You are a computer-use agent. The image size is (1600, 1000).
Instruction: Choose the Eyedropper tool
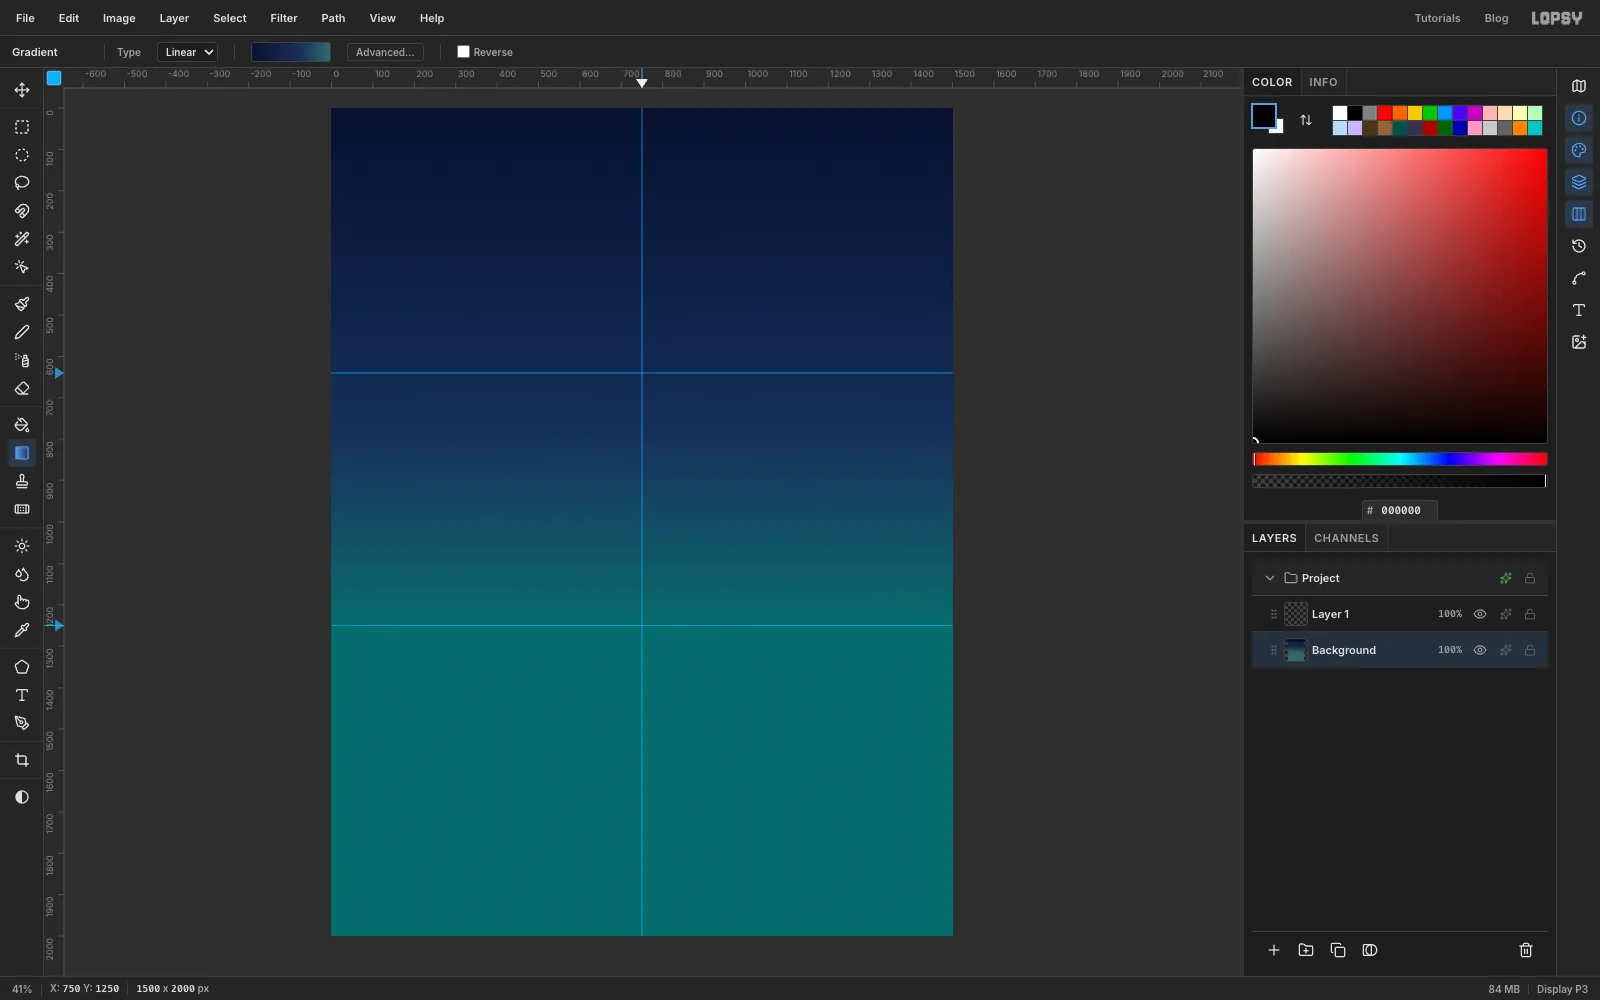pos(22,630)
